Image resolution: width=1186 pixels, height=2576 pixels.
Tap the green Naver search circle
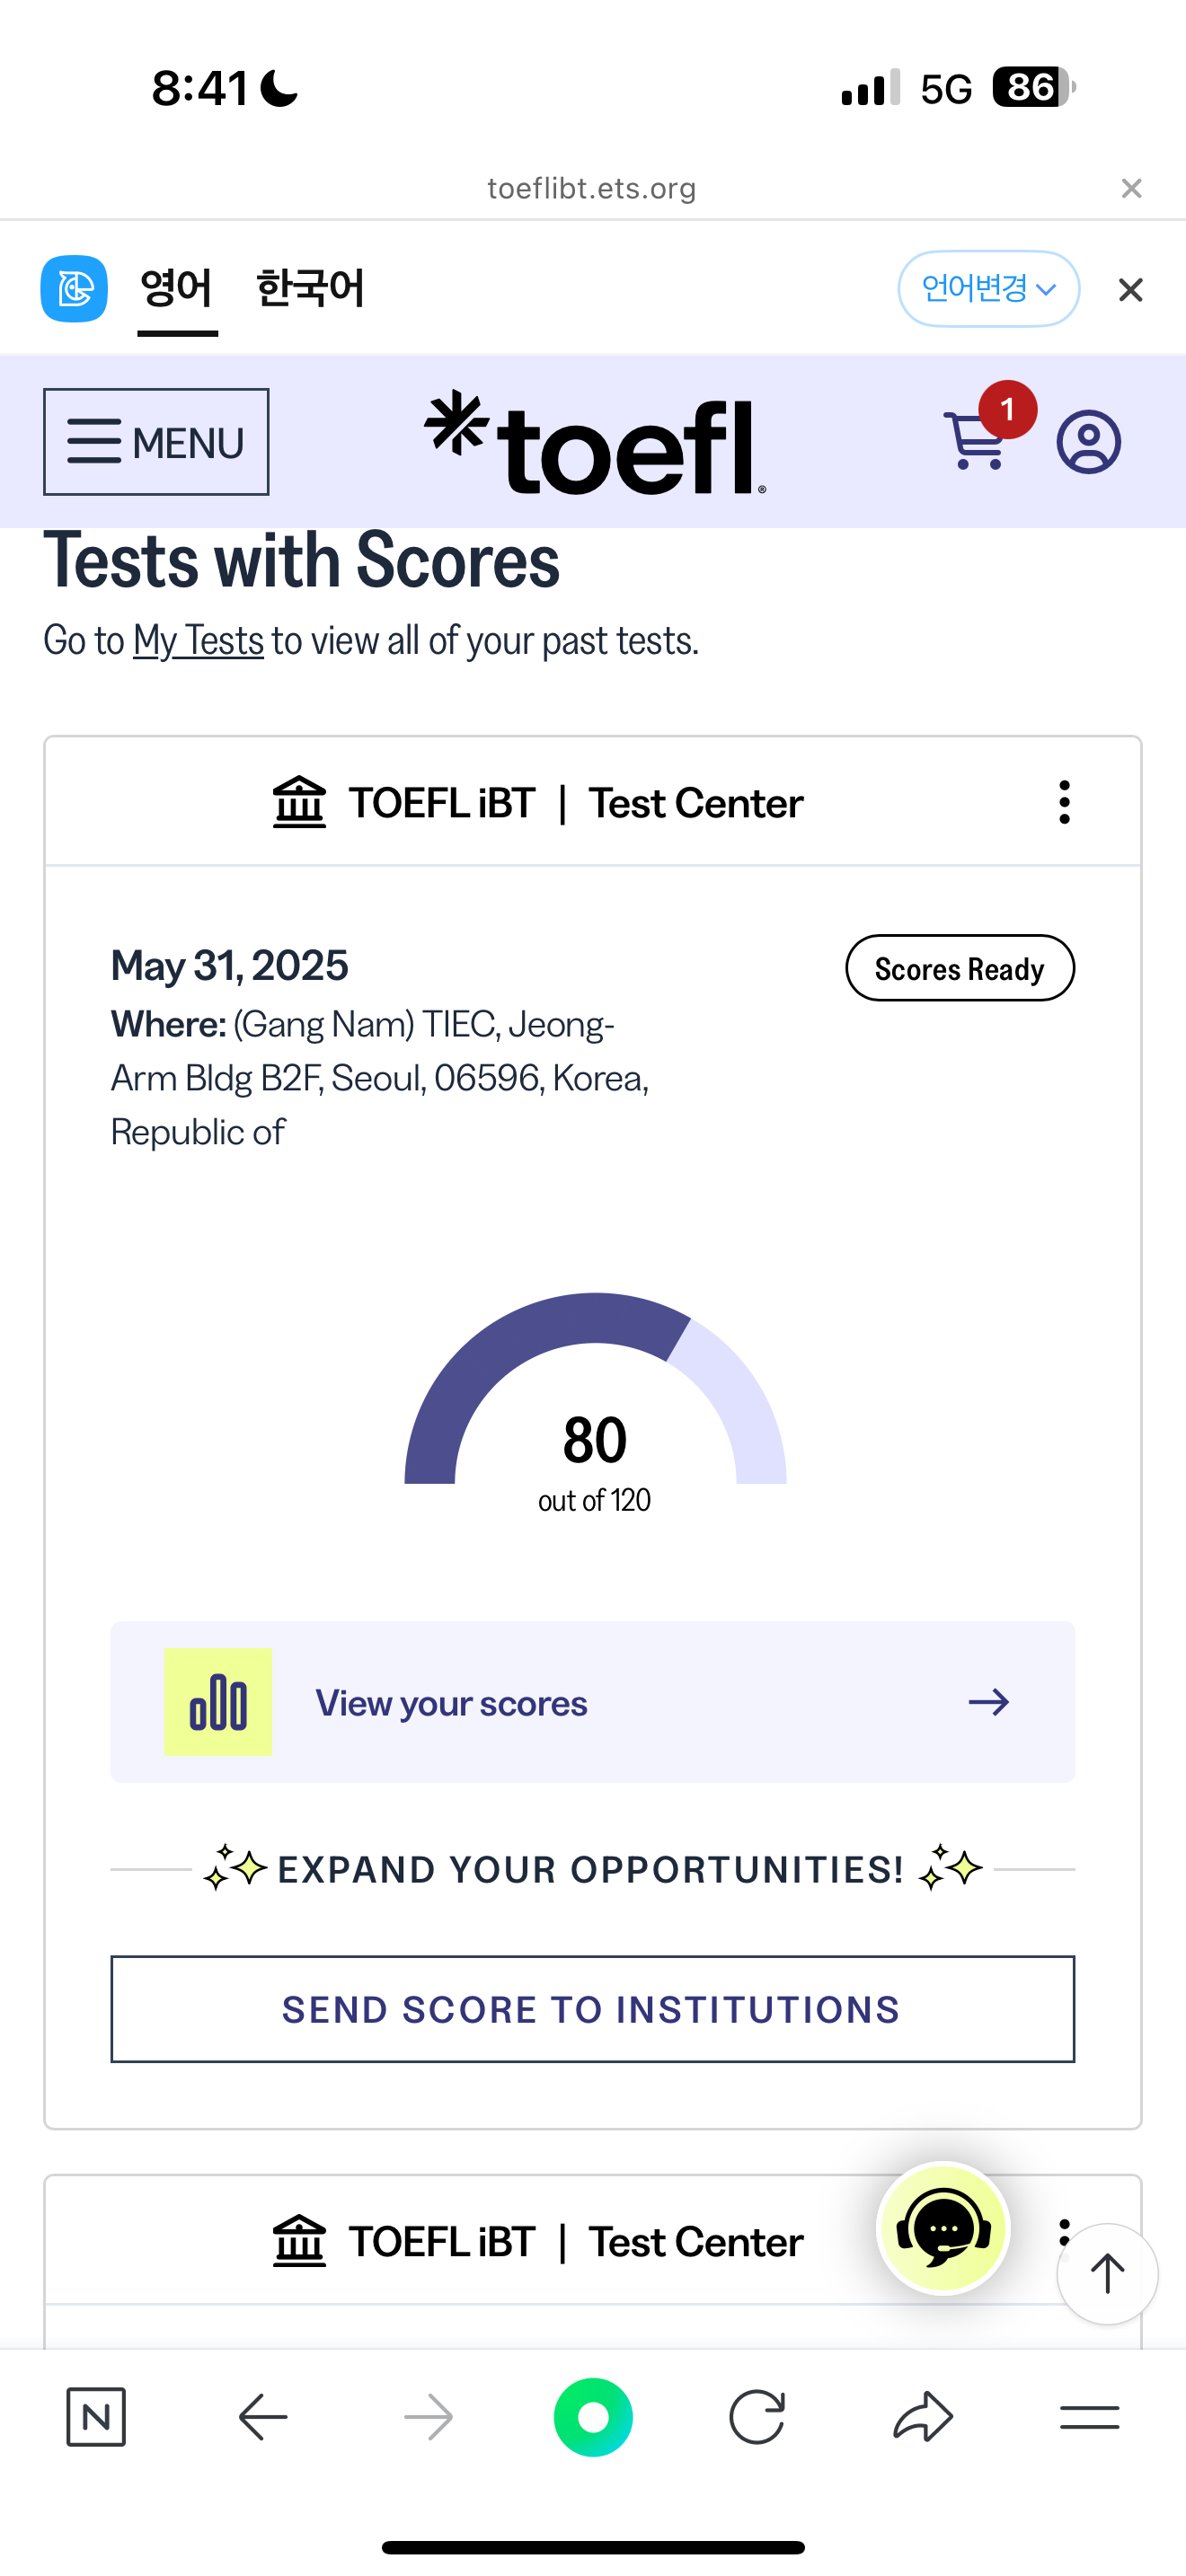593,2417
